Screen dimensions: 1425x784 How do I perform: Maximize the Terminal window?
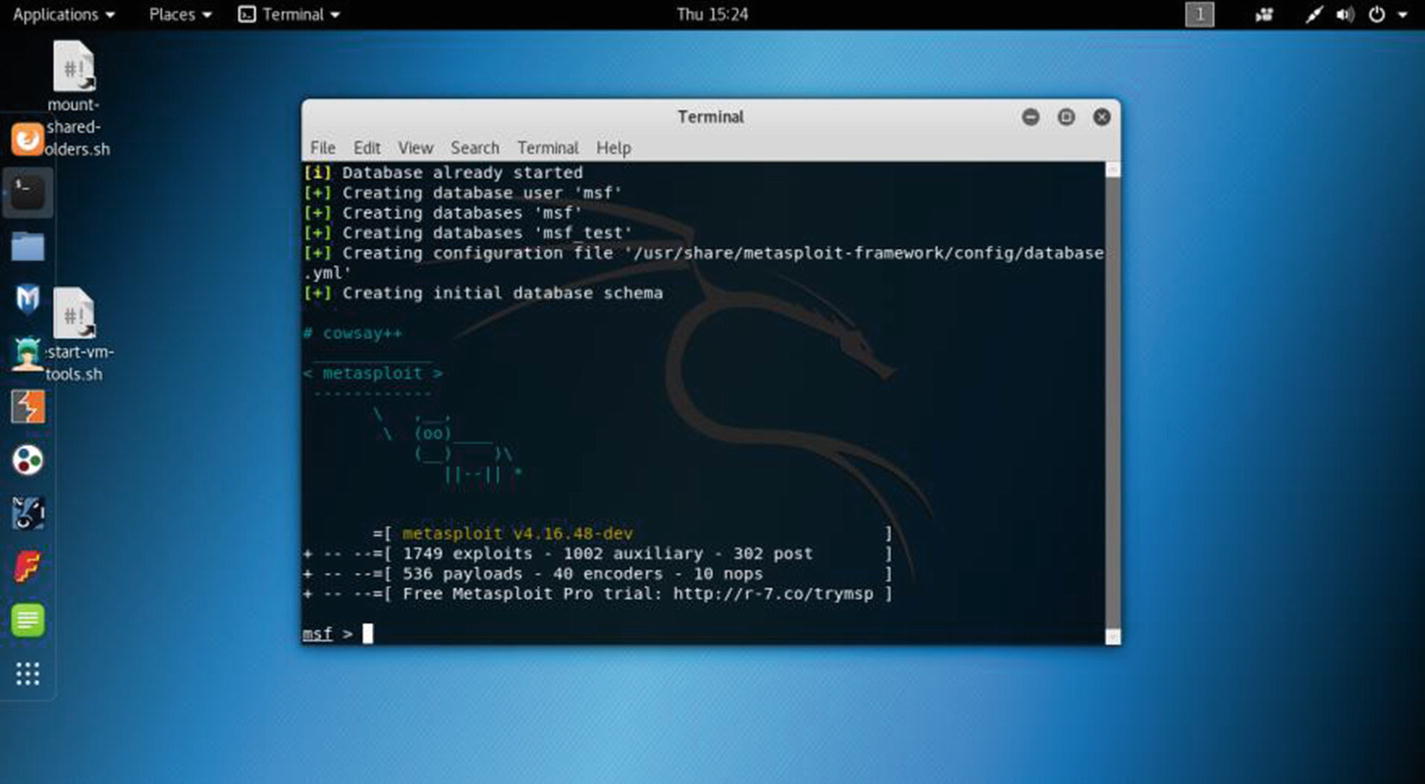pyautogui.click(x=1066, y=117)
